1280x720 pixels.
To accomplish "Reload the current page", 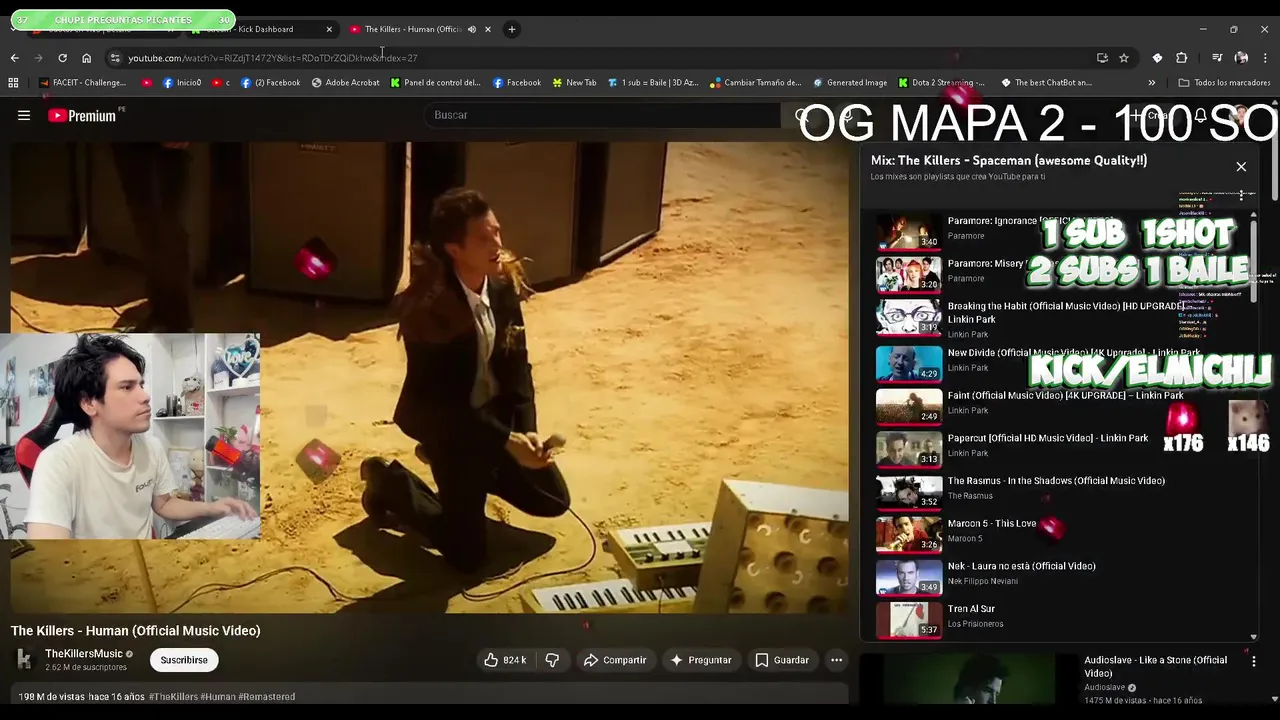I will (62, 58).
